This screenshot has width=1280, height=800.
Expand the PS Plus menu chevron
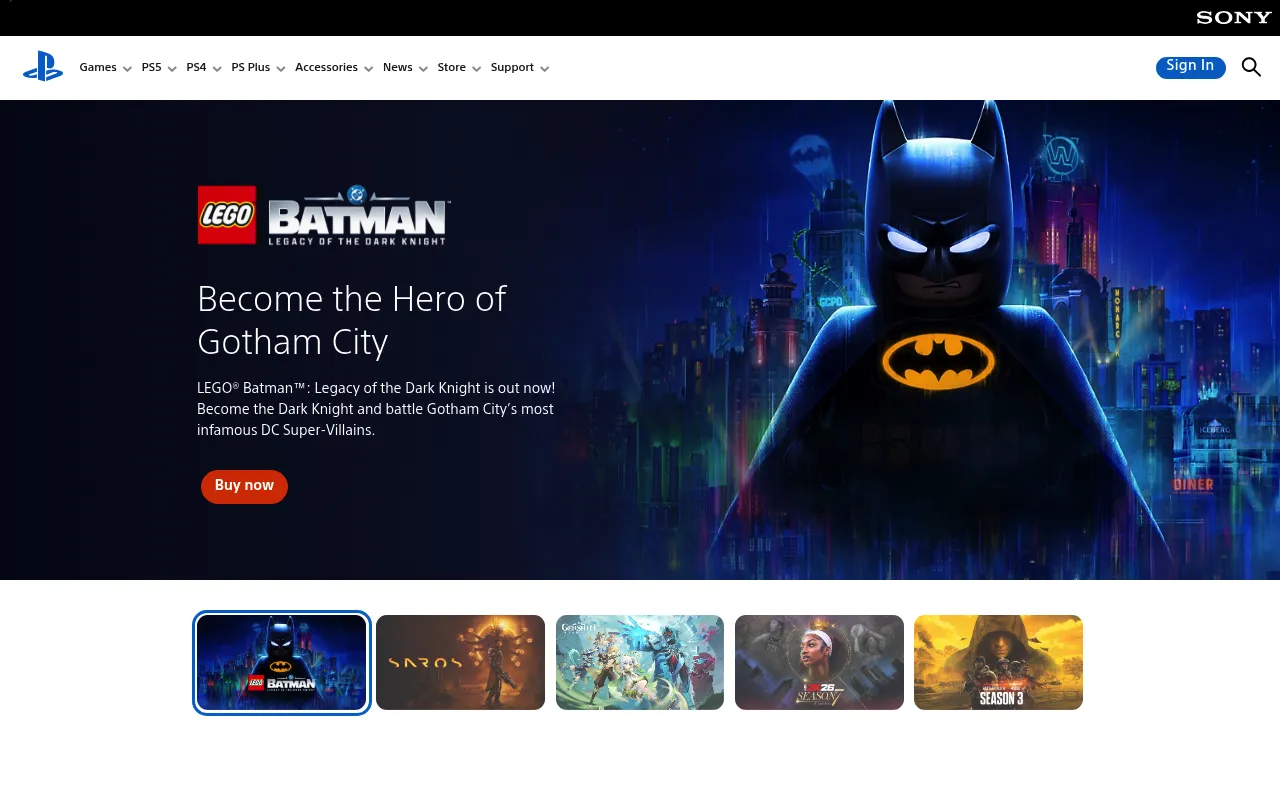click(x=281, y=69)
